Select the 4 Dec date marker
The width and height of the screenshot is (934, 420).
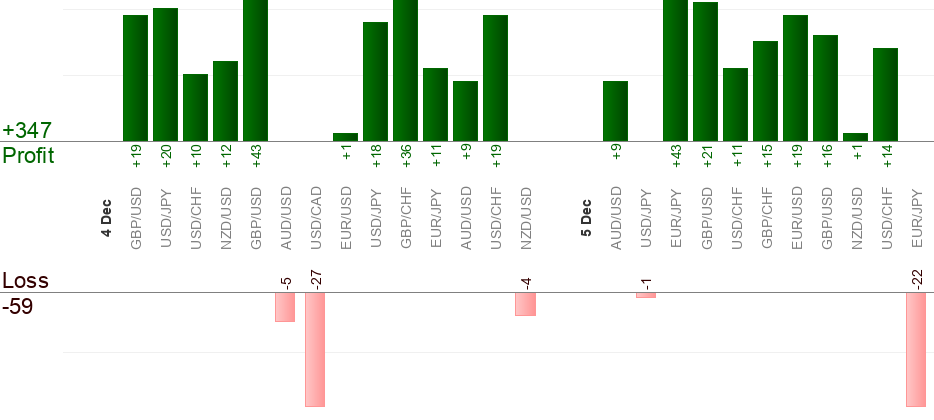point(106,219)
